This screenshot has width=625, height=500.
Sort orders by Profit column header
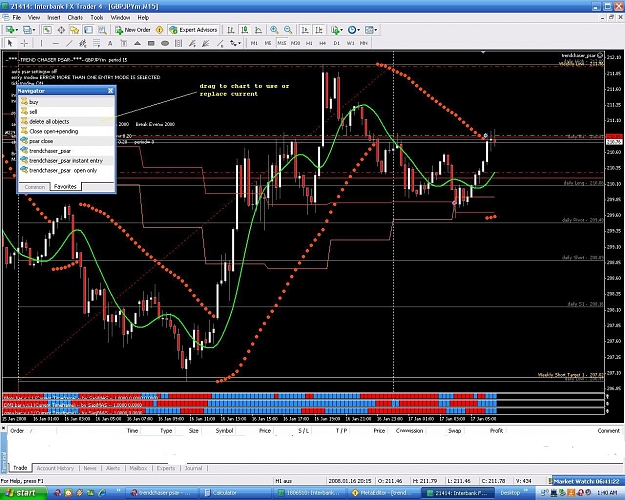pos(496,431)
